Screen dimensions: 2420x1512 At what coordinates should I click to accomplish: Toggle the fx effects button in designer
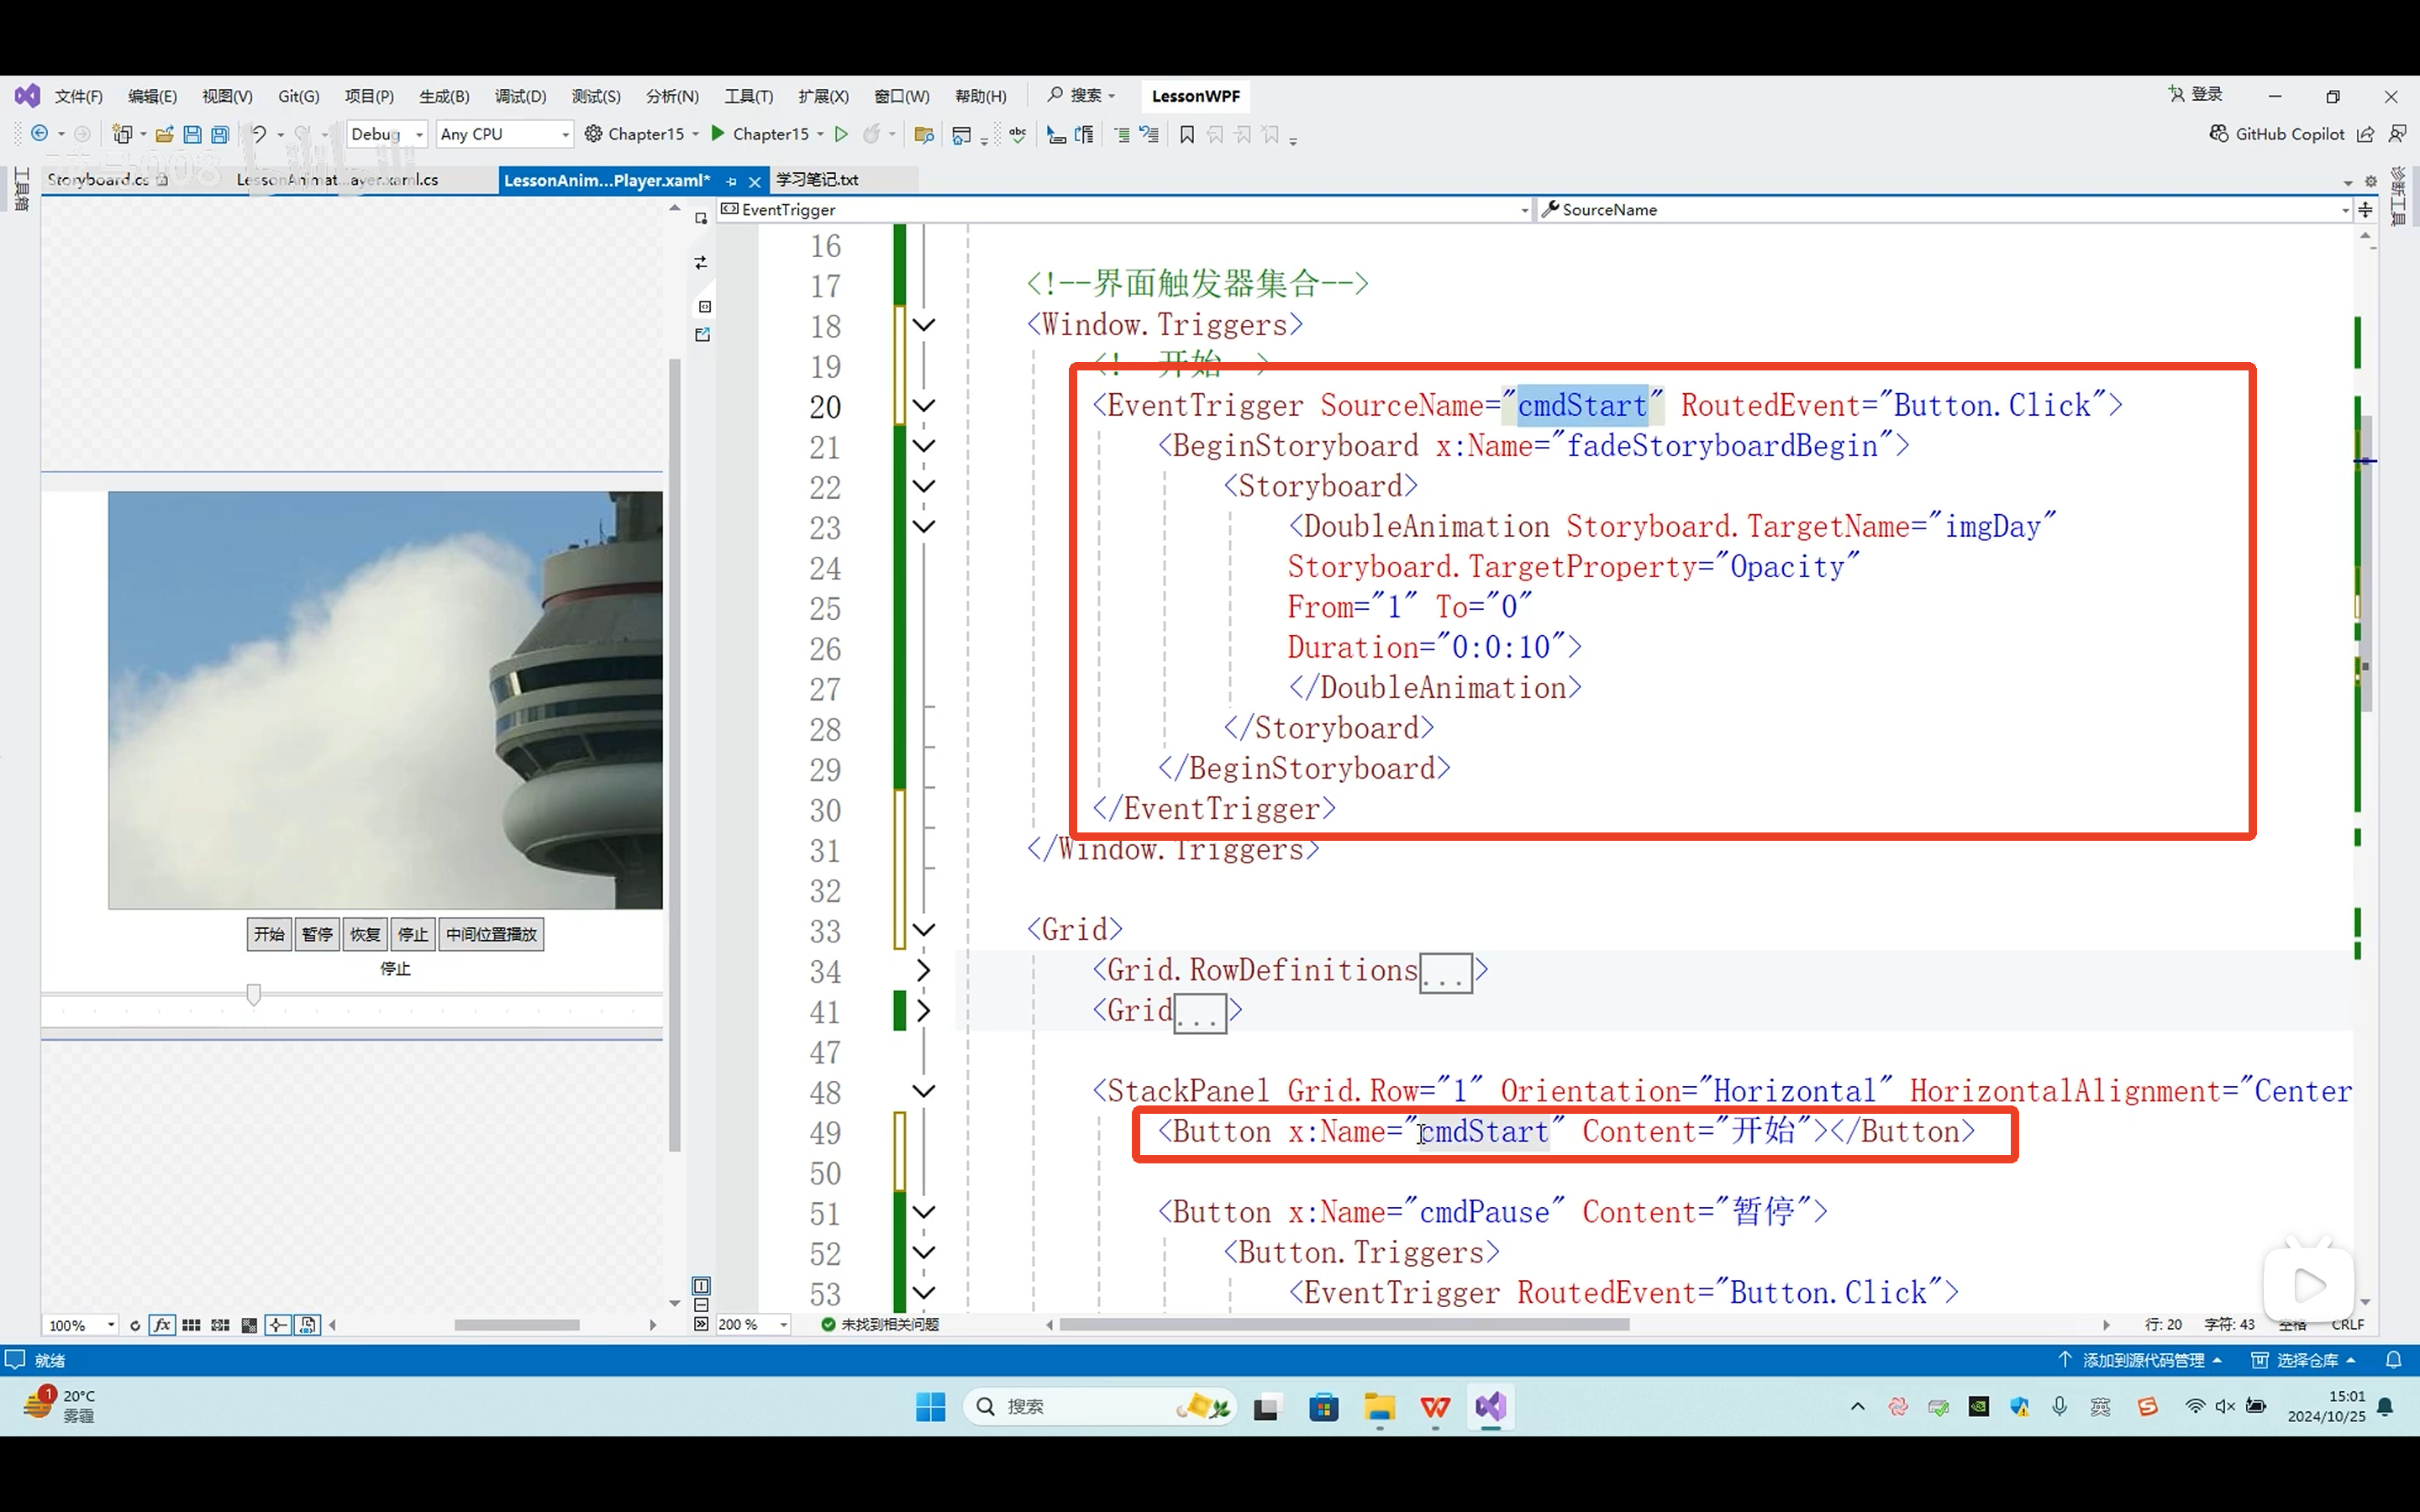point(162,1325)
